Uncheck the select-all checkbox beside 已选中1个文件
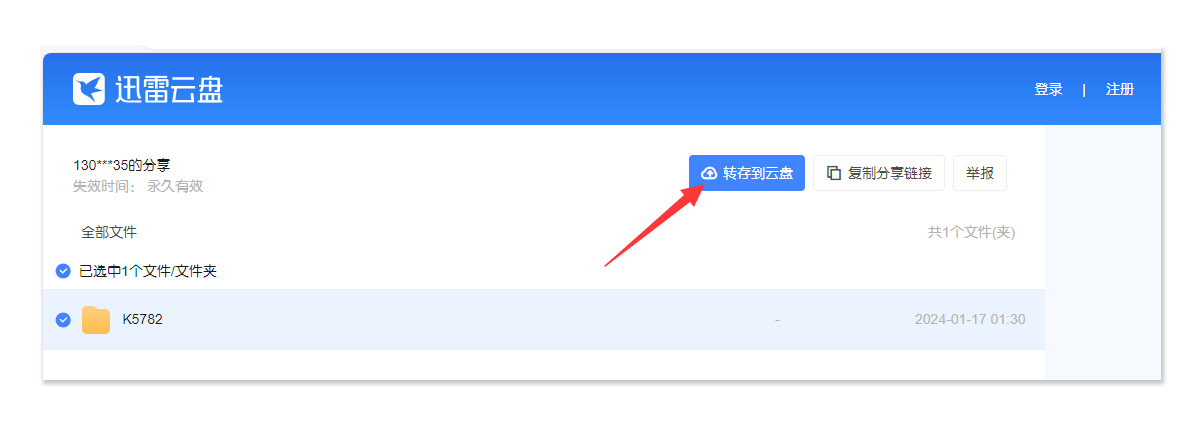 63,271
